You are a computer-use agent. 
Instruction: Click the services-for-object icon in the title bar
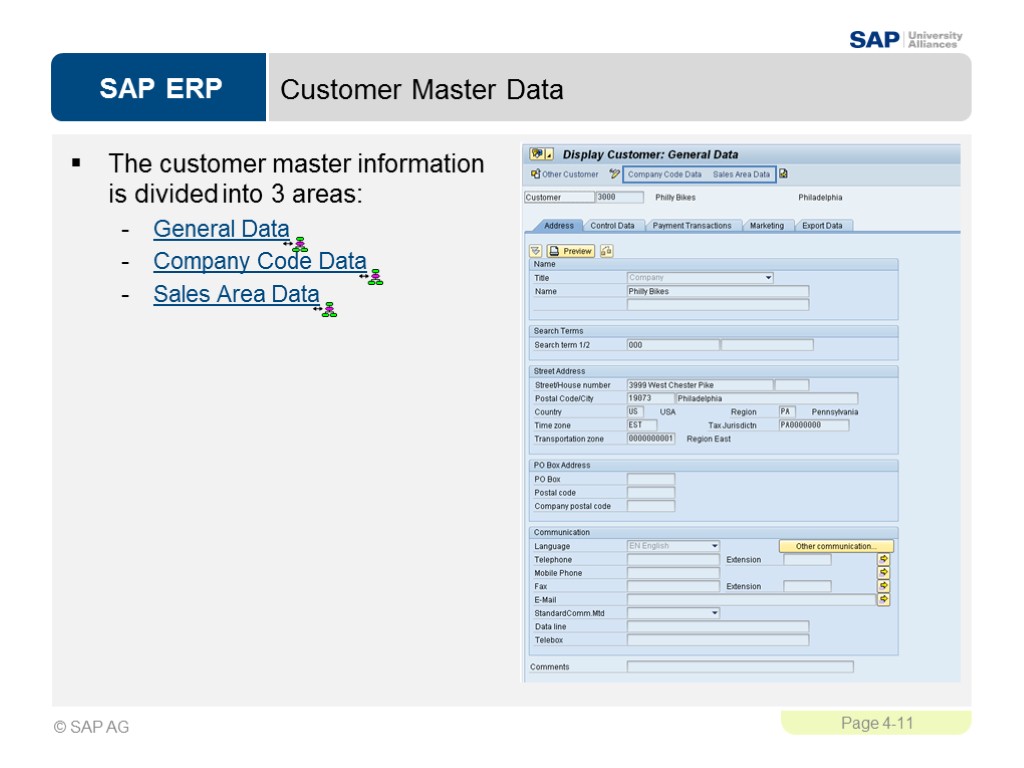536,154
